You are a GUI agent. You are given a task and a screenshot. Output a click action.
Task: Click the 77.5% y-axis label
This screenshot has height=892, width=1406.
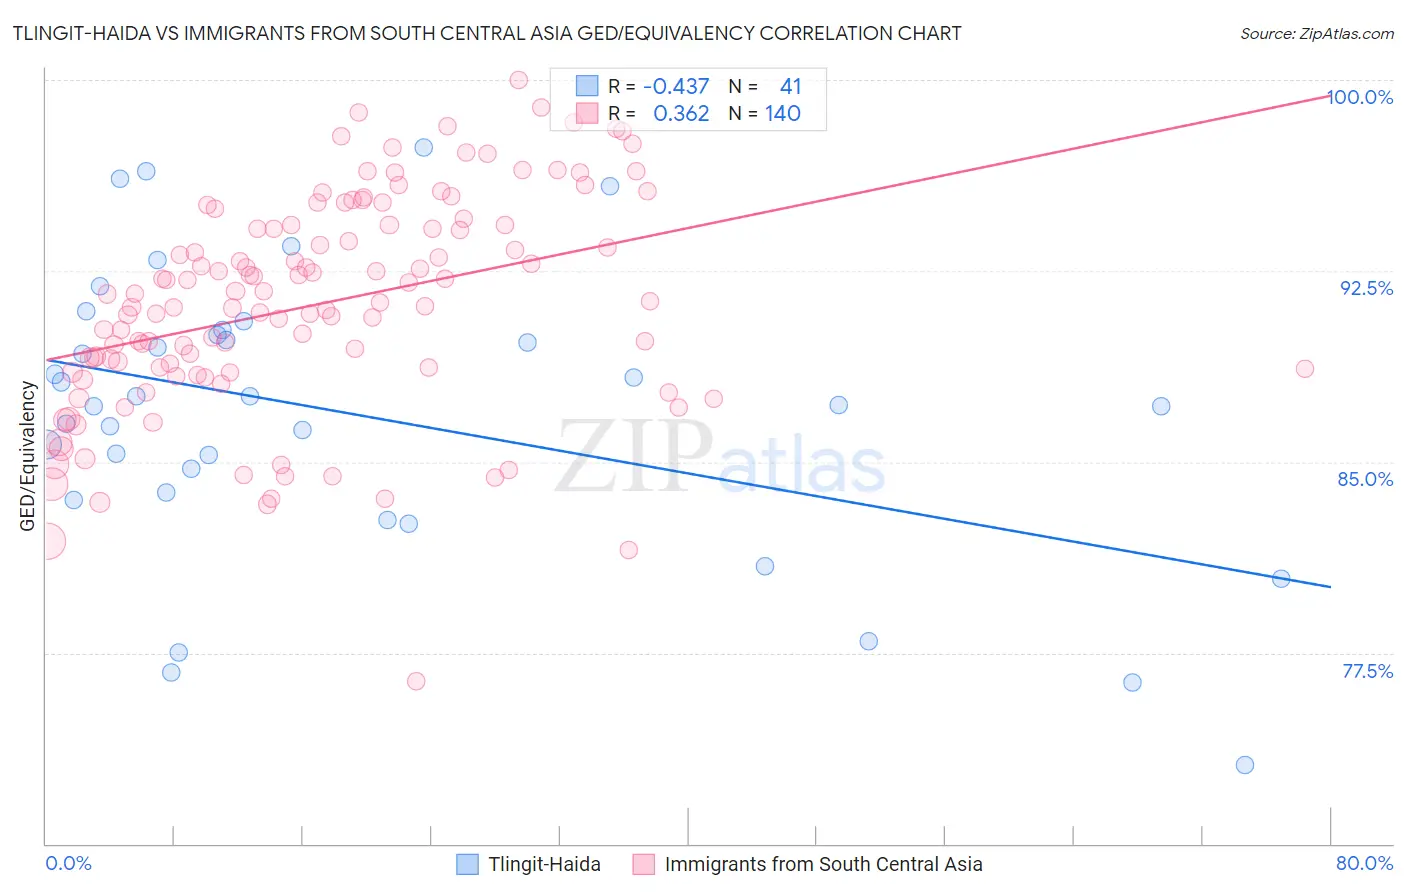coord(1368,671)
